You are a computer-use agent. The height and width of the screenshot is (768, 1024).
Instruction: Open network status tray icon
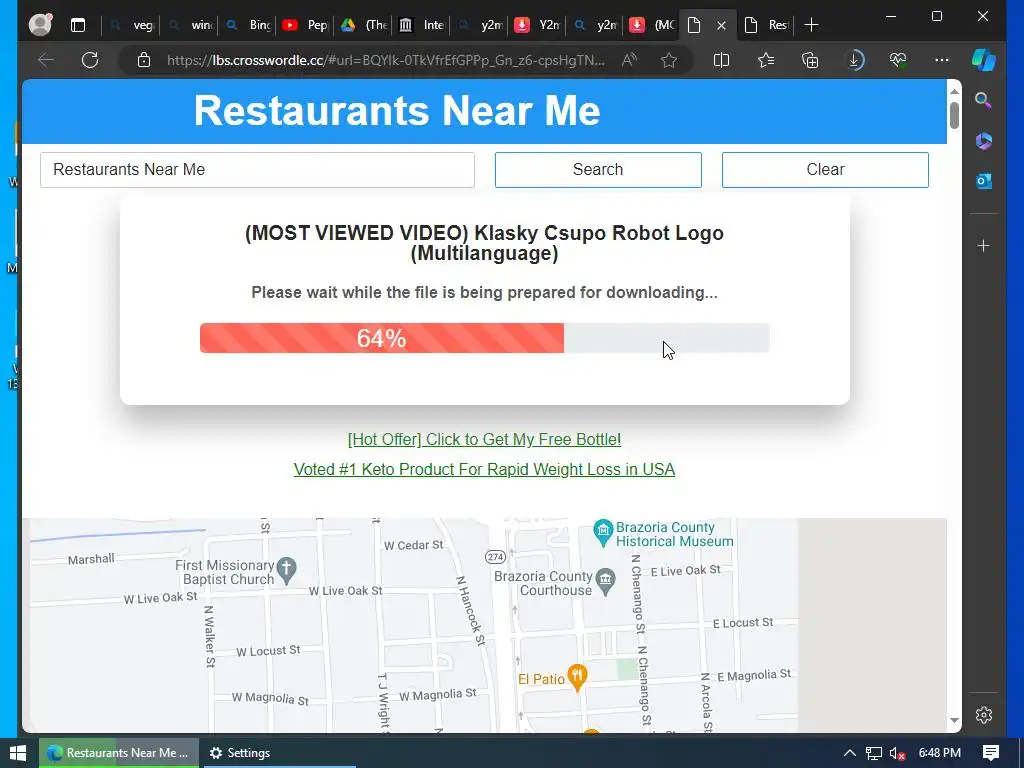[873, 753]
